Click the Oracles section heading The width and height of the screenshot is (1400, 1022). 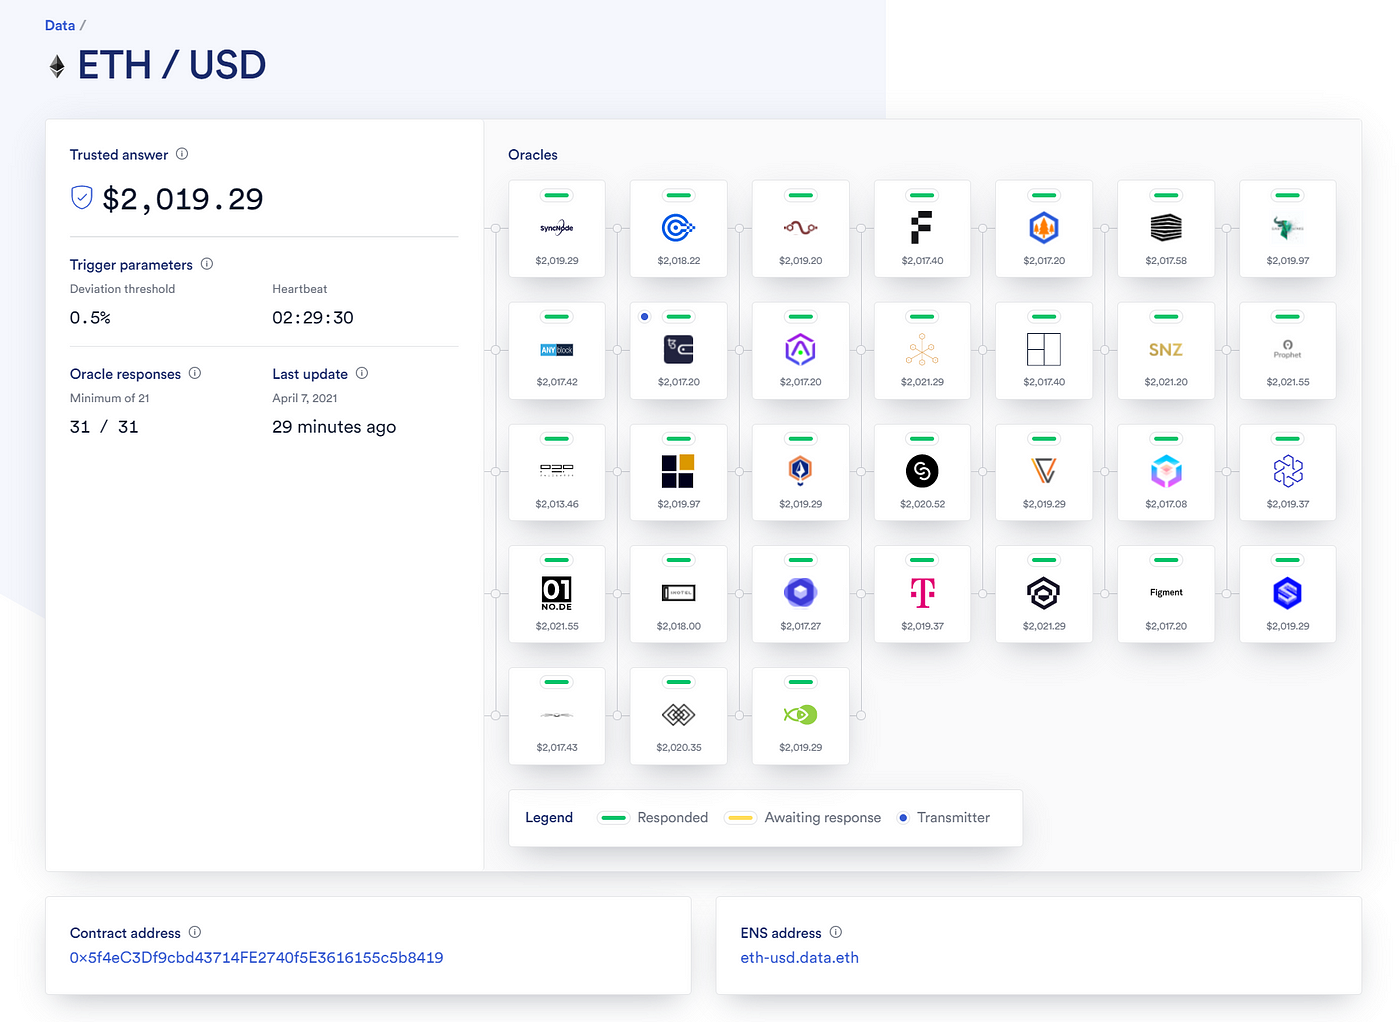click(533, 155)
